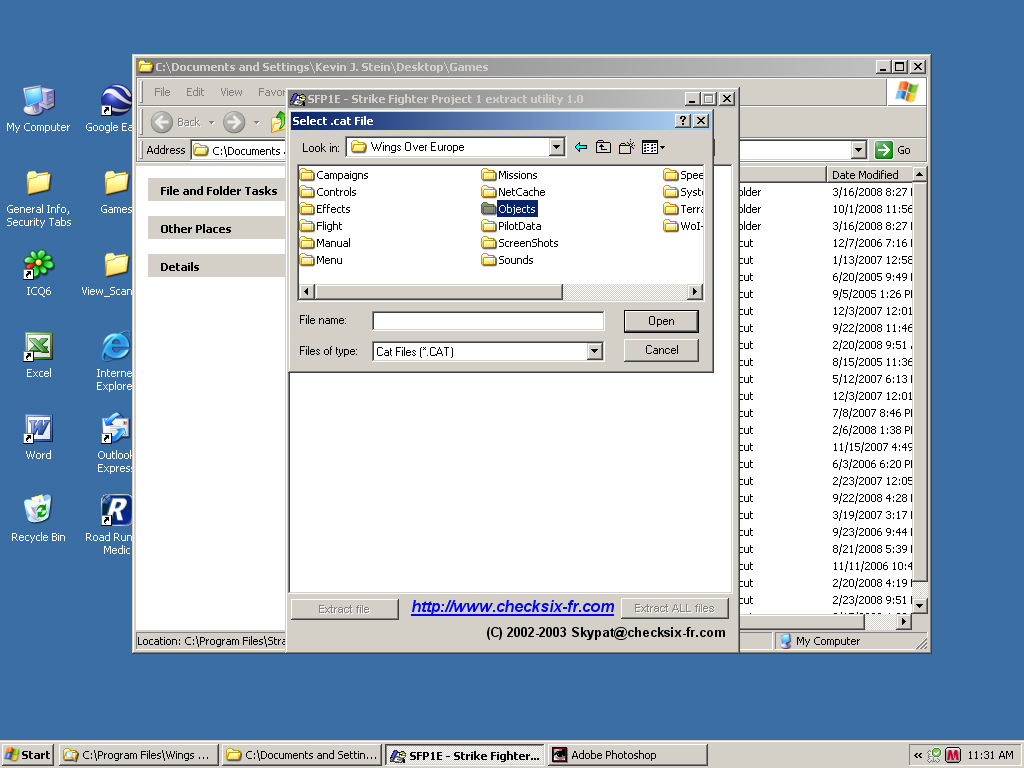1024x768 pixels.
Task: Switch to Adobe Photoshop taskbar button
Action: click(627, 755)
